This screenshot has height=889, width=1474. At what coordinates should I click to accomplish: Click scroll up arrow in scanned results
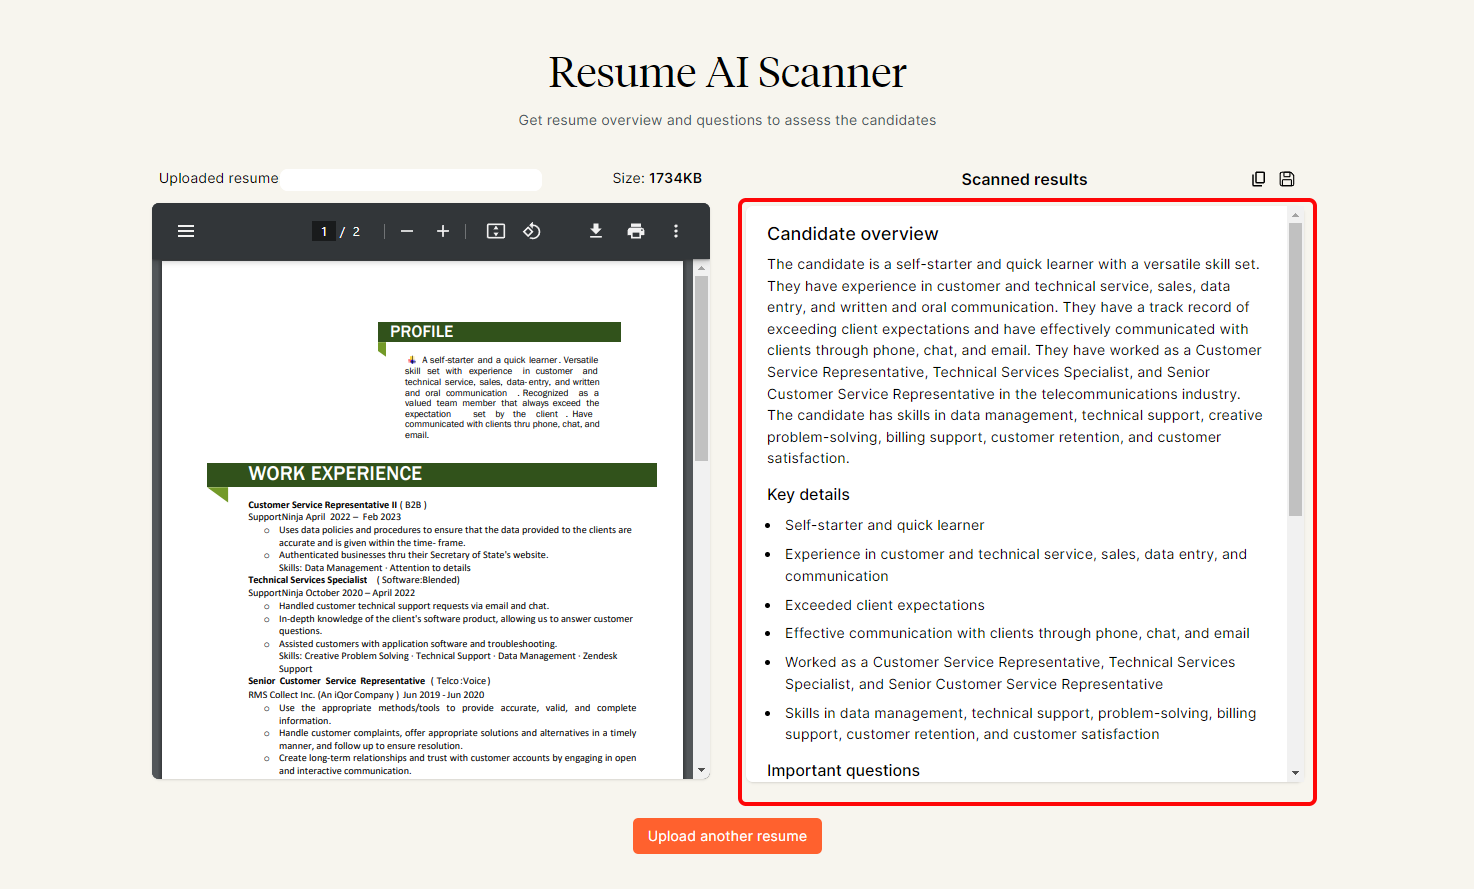pyautogui.click(x=1295, y=215)
